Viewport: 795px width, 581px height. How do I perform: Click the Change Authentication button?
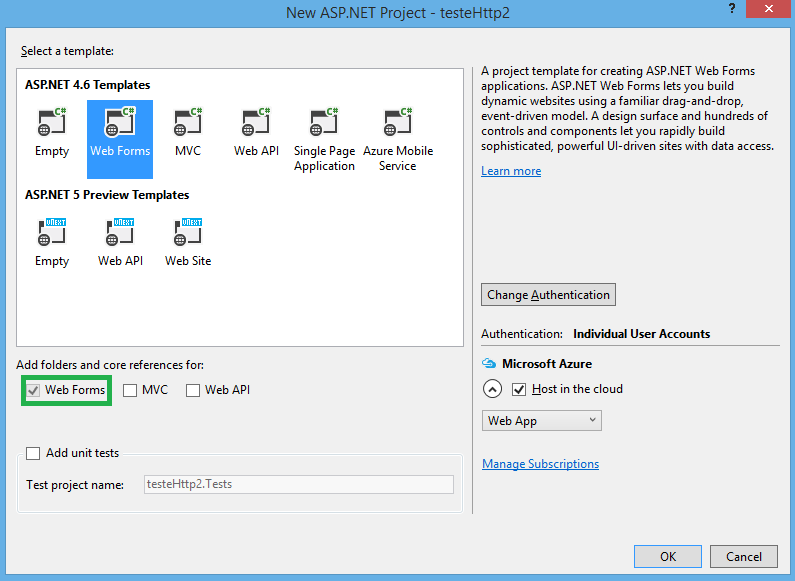[x=548, y=295]
